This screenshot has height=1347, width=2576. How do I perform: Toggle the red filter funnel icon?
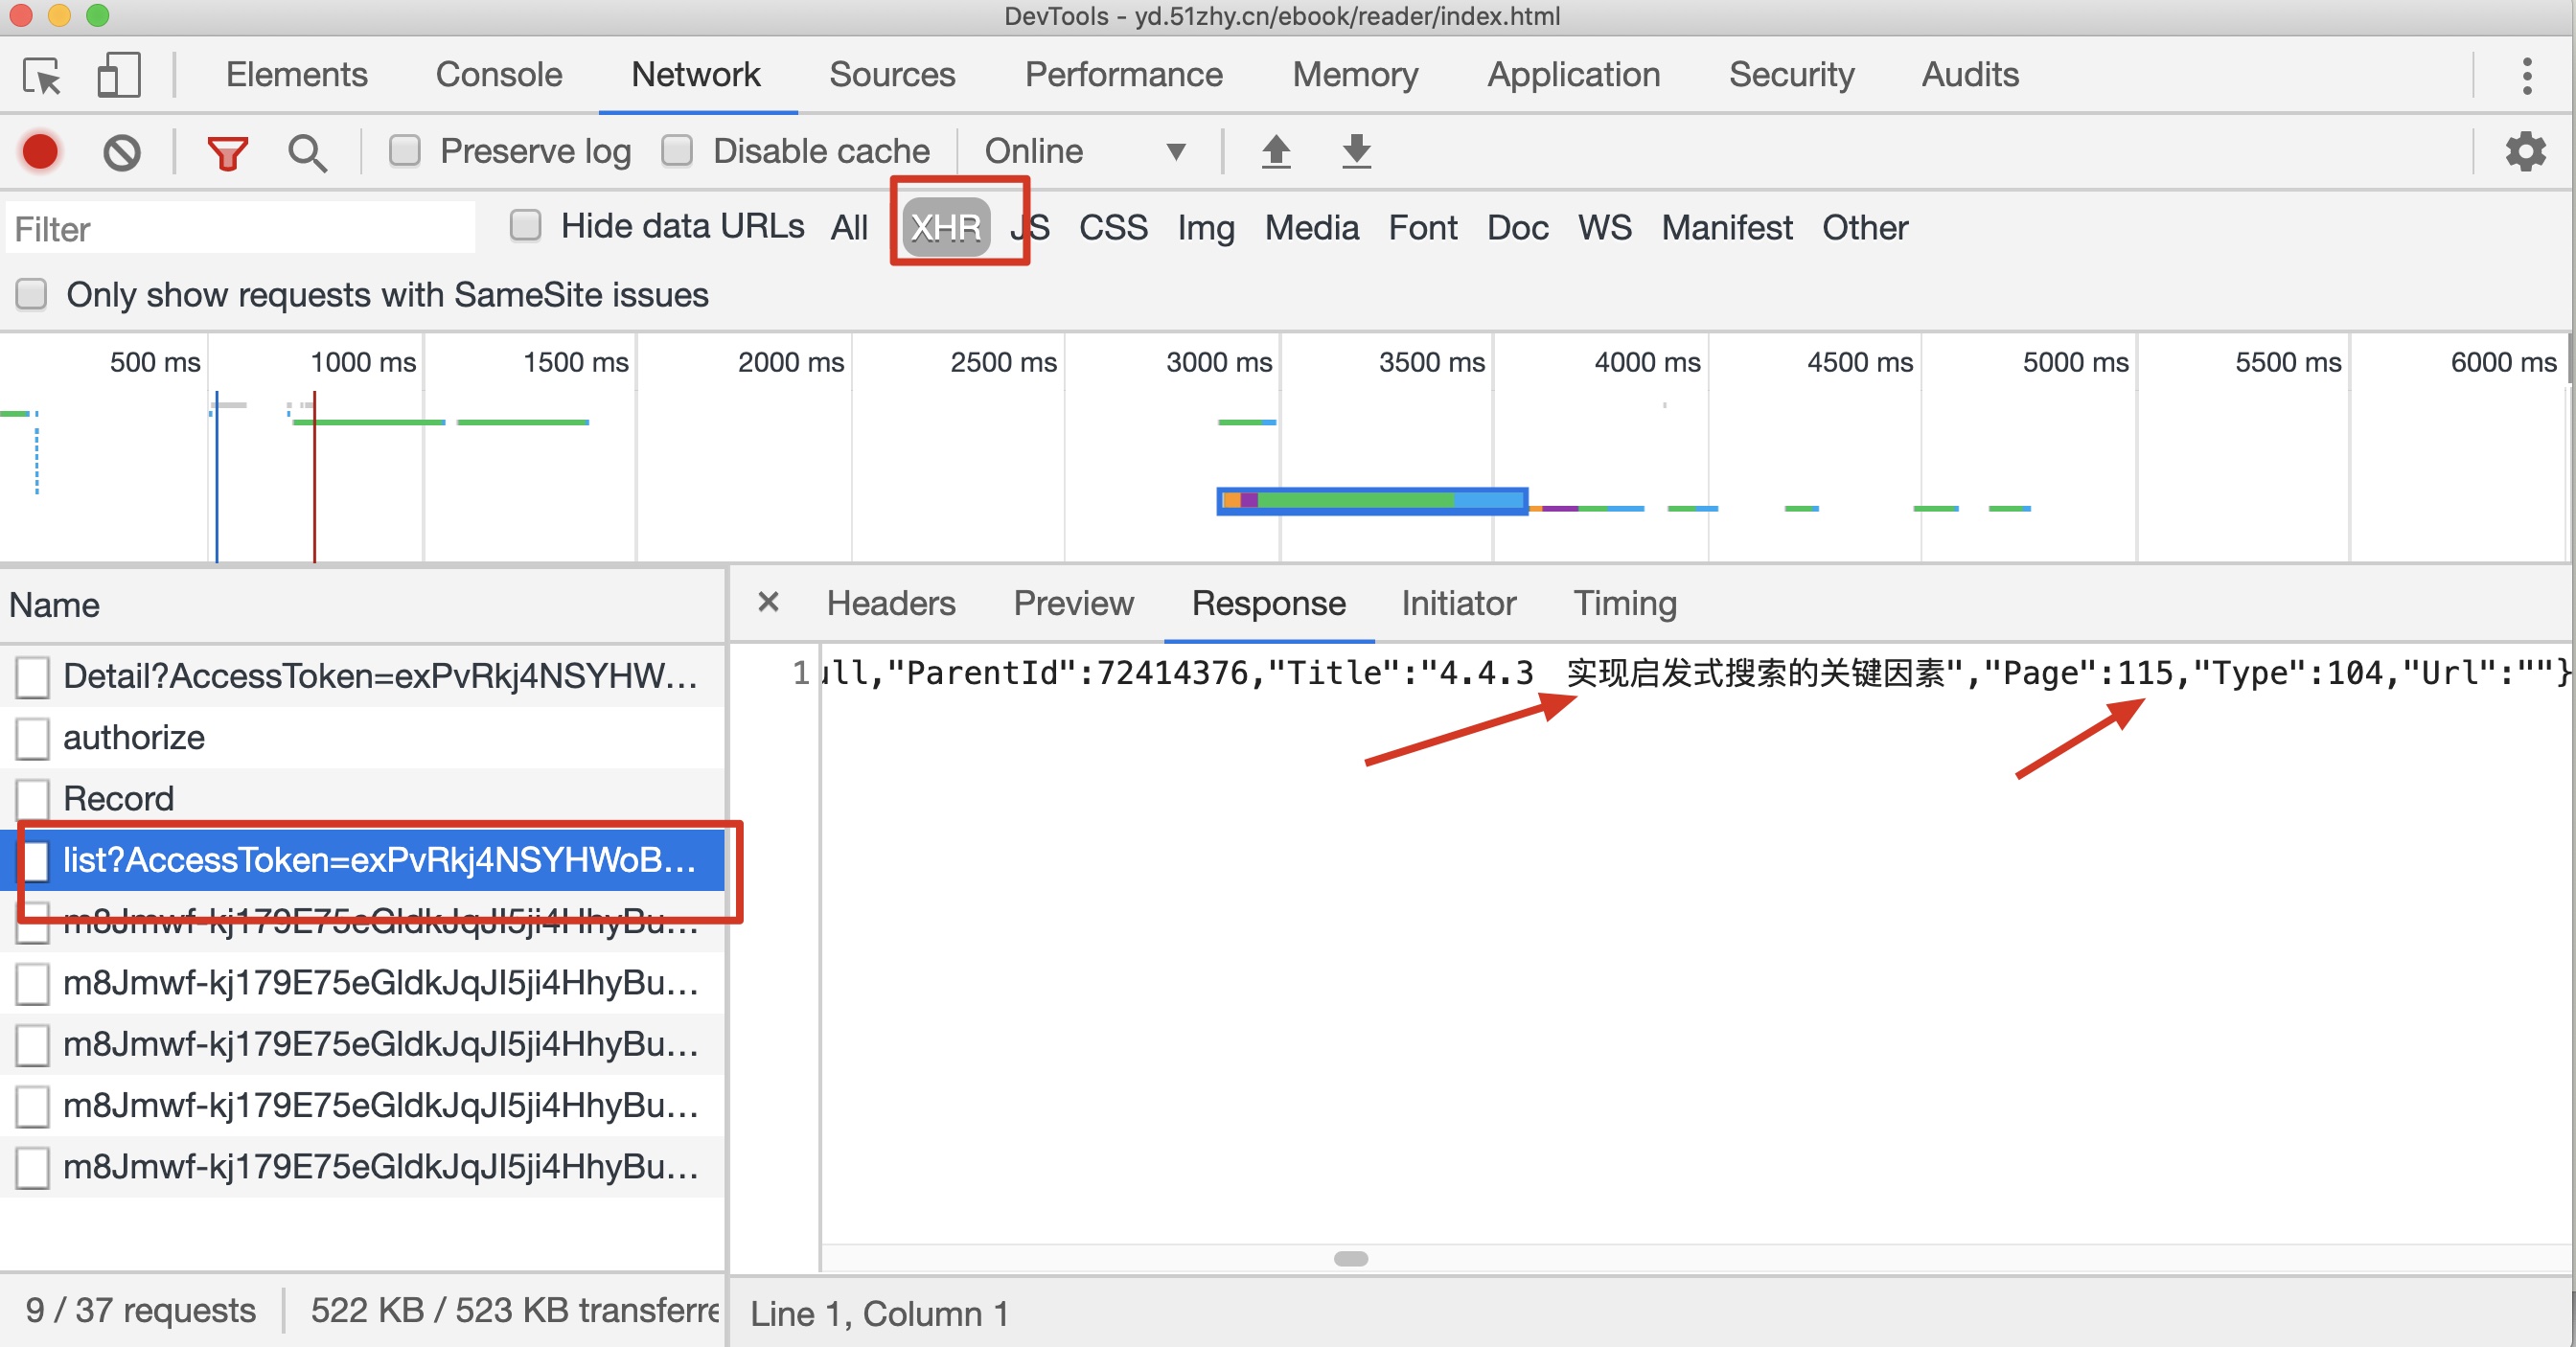pyautogui.click(x=227, y=152)
